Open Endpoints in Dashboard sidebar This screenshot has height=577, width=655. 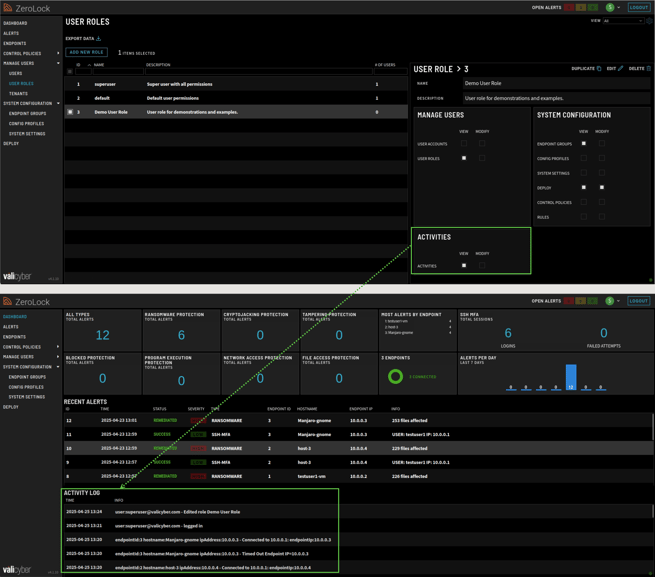click(14, 337)
